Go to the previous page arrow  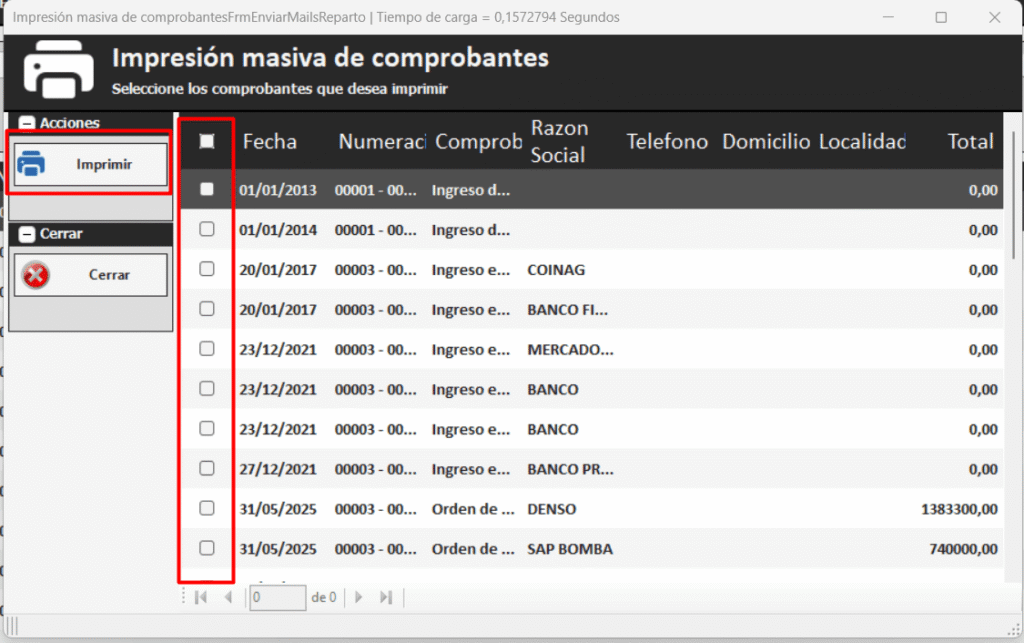pyautogui.click(x=228, y=598)
